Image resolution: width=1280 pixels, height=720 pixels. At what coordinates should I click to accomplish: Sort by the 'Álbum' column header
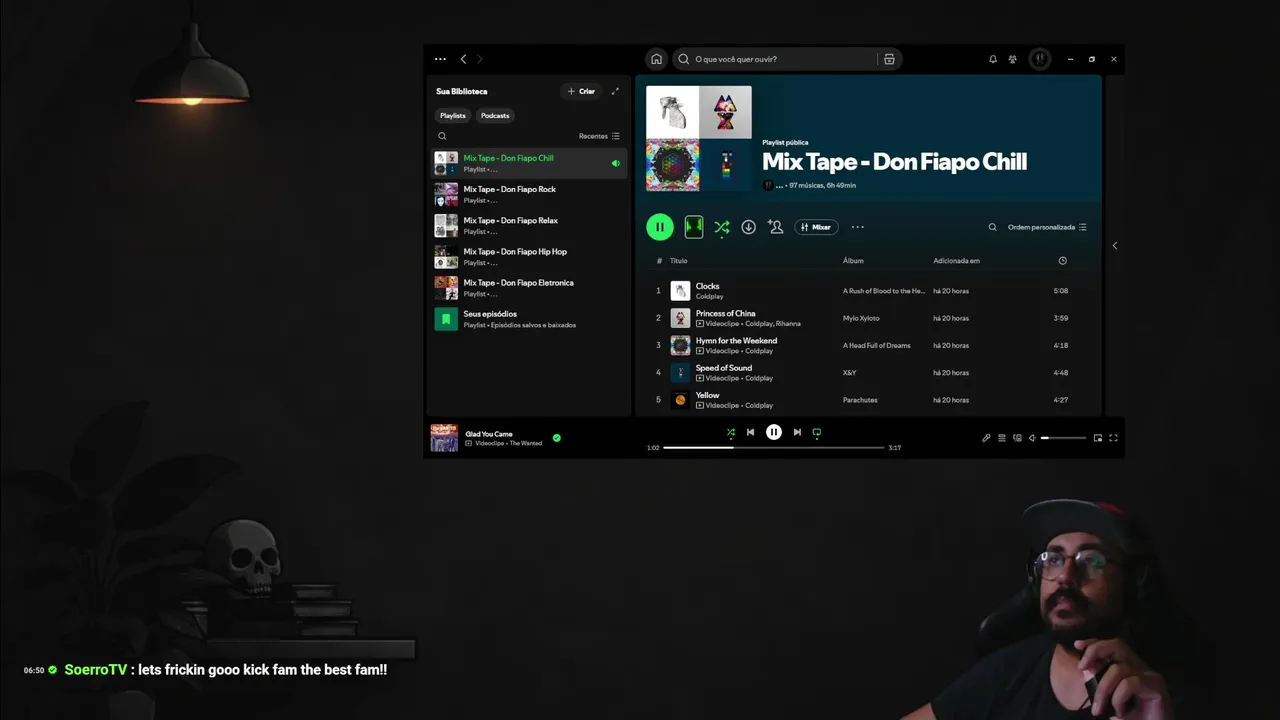(x=853, y=261)
